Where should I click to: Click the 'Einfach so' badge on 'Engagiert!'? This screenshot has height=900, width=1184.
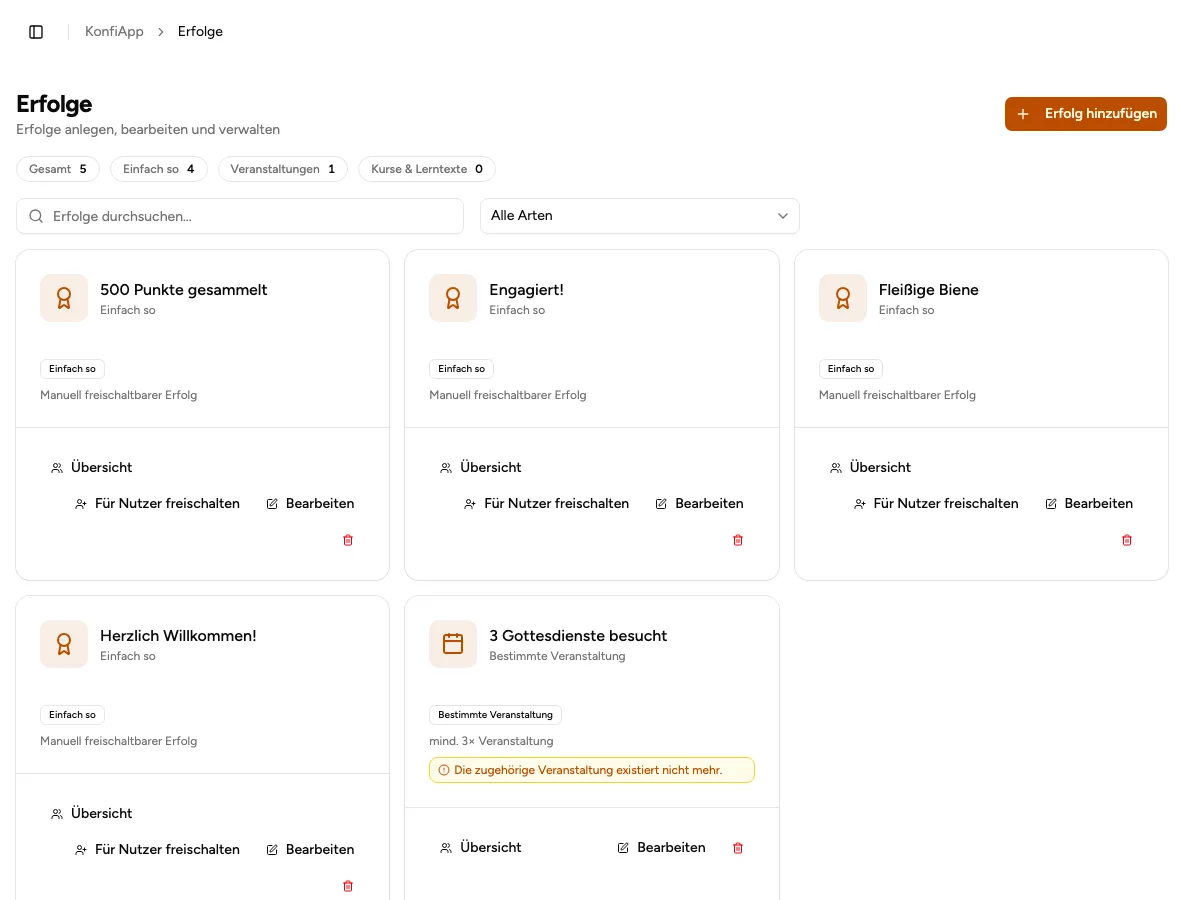click(x=461, y=369)
